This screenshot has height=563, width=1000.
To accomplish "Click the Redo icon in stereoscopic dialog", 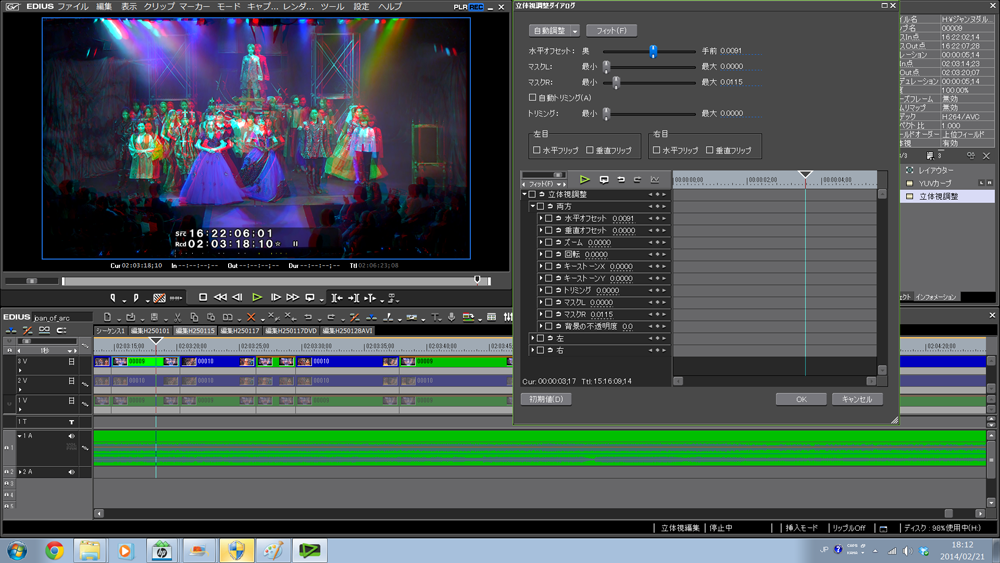I will click(x=637, y=180).
